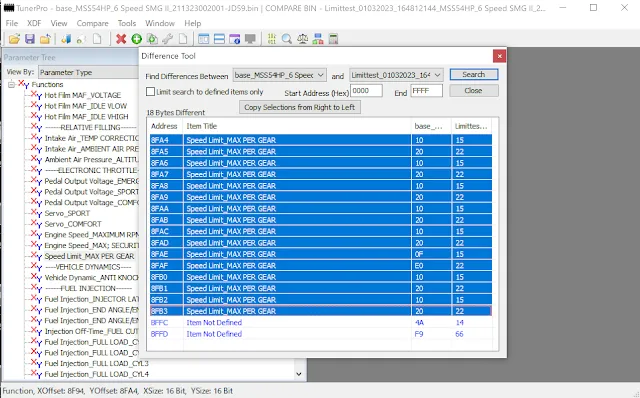
Task: Open the XDF menu
Action: (x=34, y=23)
